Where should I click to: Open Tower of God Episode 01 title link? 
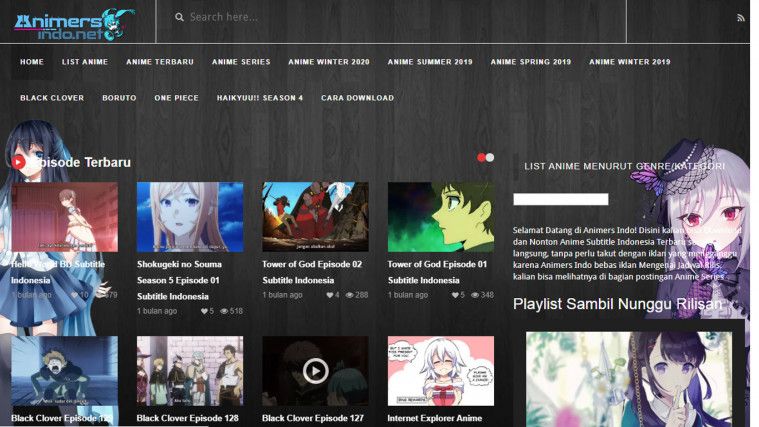(437, 272)
